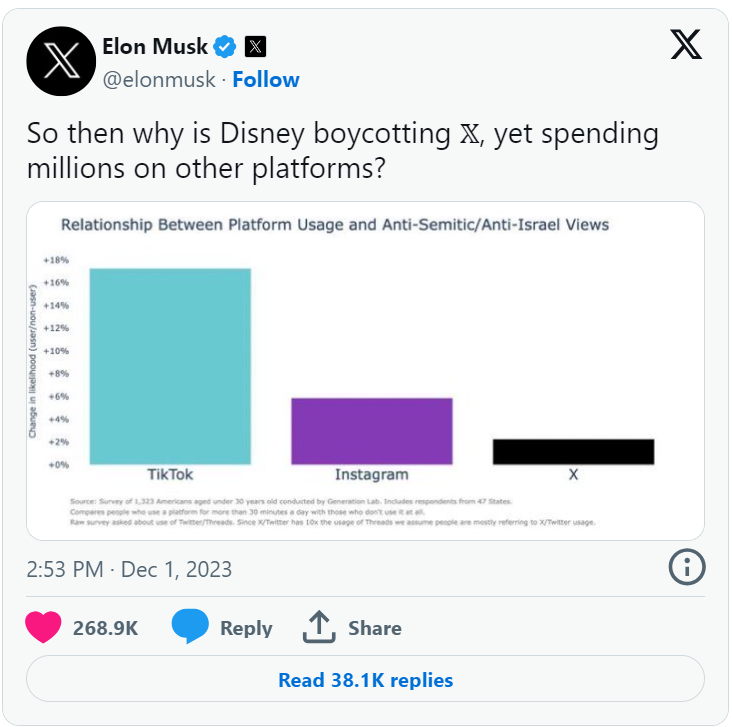The height and width of the screenshot is (727, 732).
Task: Click the Elon Musk display name
Action: pyautogui.click(x=155, y=46)
